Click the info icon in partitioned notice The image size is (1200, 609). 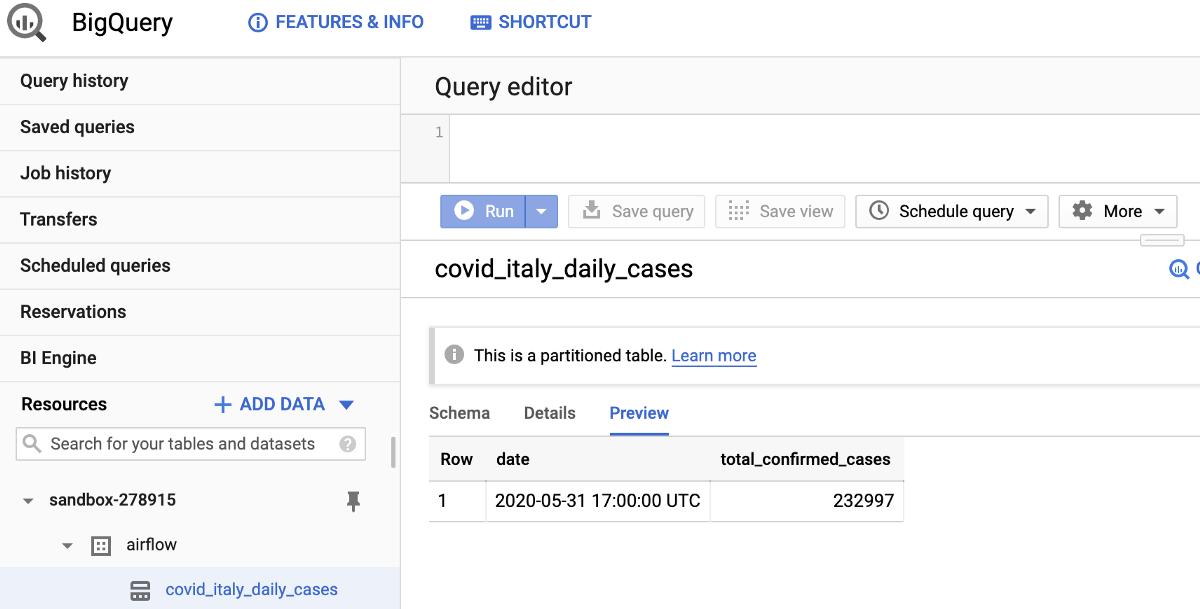[x=454, y=355]
